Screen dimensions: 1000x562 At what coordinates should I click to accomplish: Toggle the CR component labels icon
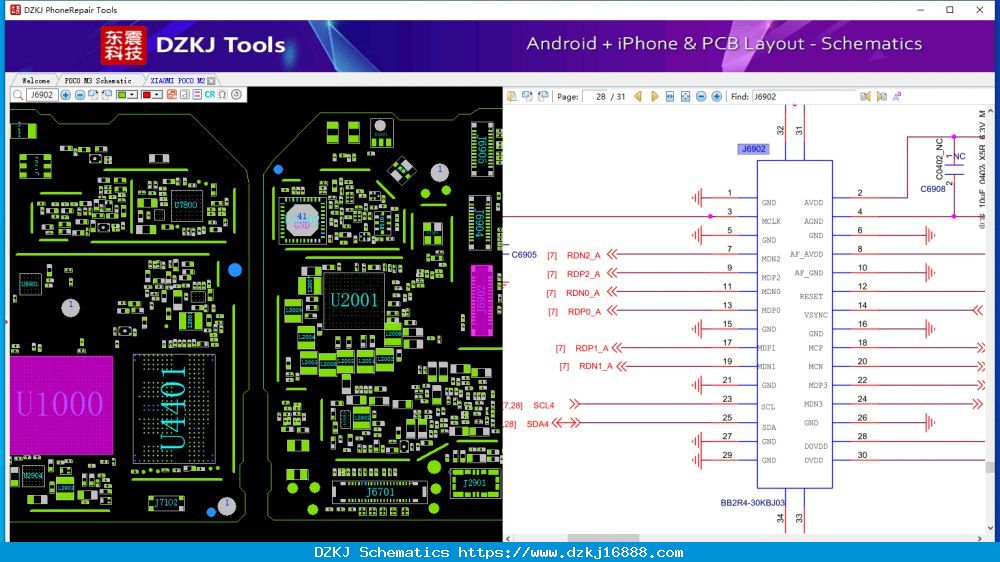pyautogui.click(x=210, y=94)
